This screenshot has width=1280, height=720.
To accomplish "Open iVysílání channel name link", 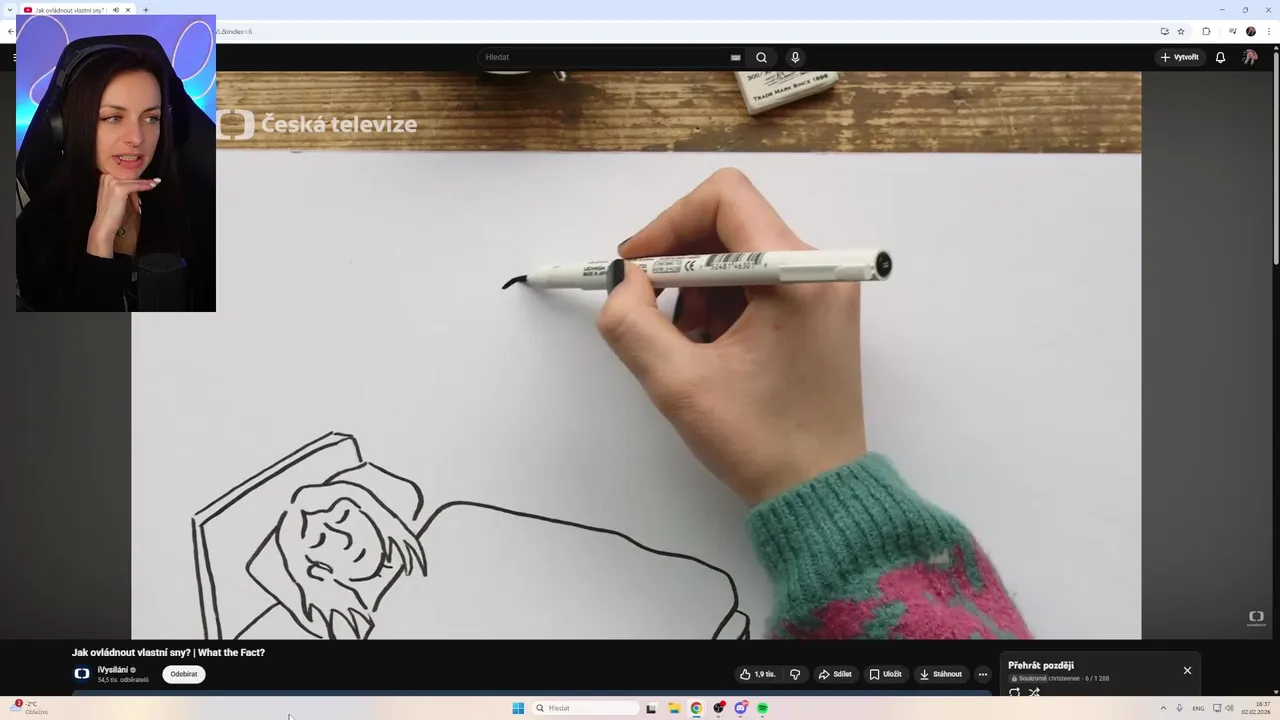I will 113,670.
